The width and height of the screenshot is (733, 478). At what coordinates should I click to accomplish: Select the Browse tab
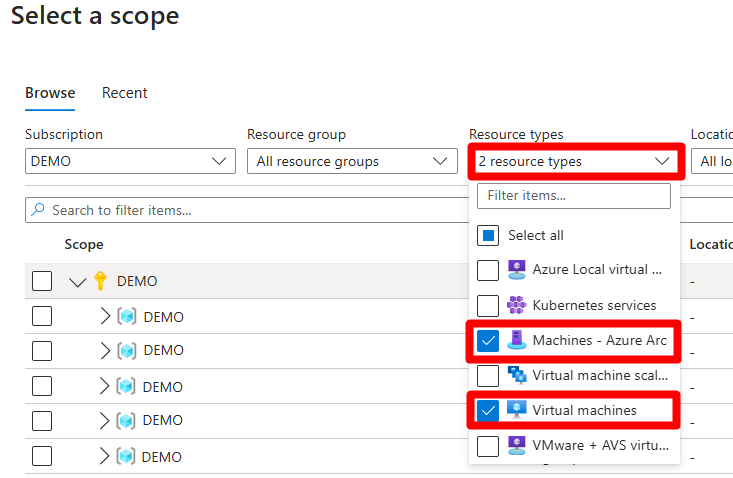pyautogui.click(x=50, y=93)
